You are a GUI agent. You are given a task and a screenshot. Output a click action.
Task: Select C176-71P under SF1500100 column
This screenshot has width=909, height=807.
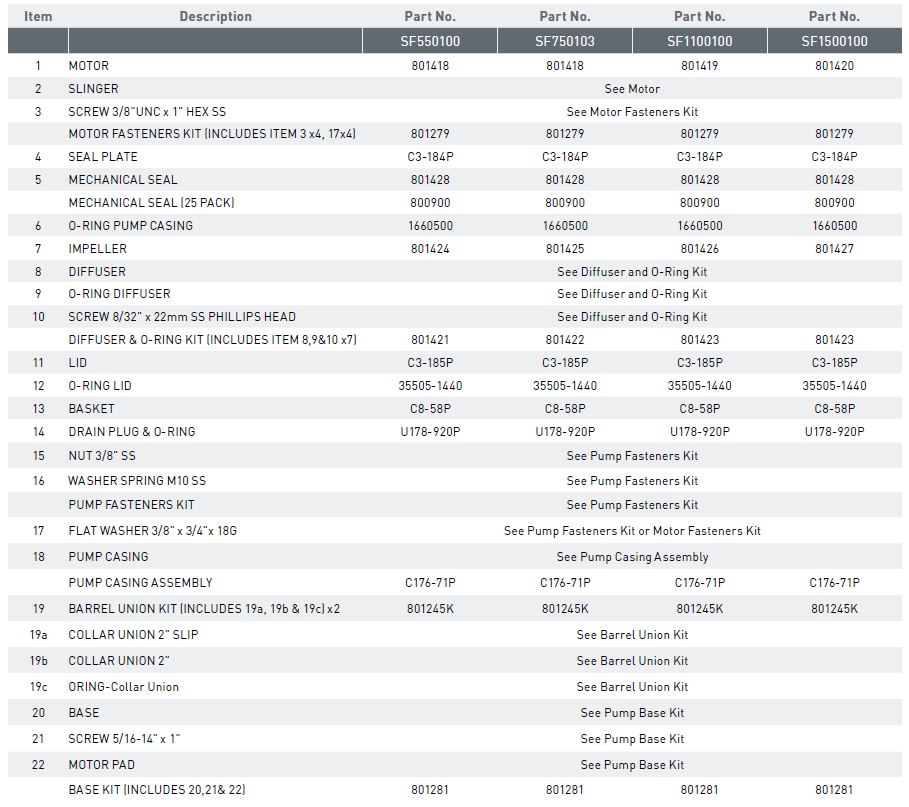(x=834, y=583)
